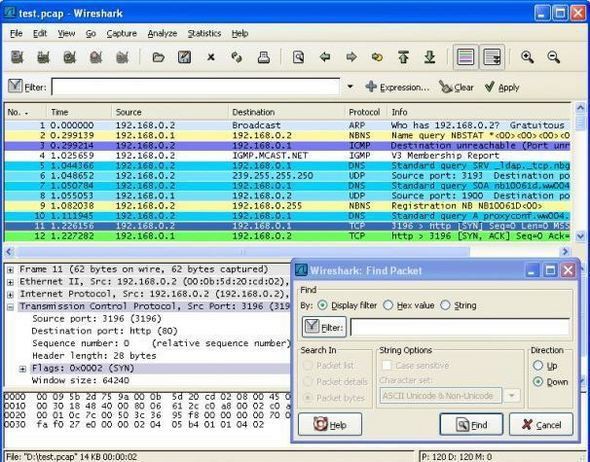The width and height of the screenshot is (590, 462).
Task: Sort packets by No. column header
Action: tap(25, 112)
